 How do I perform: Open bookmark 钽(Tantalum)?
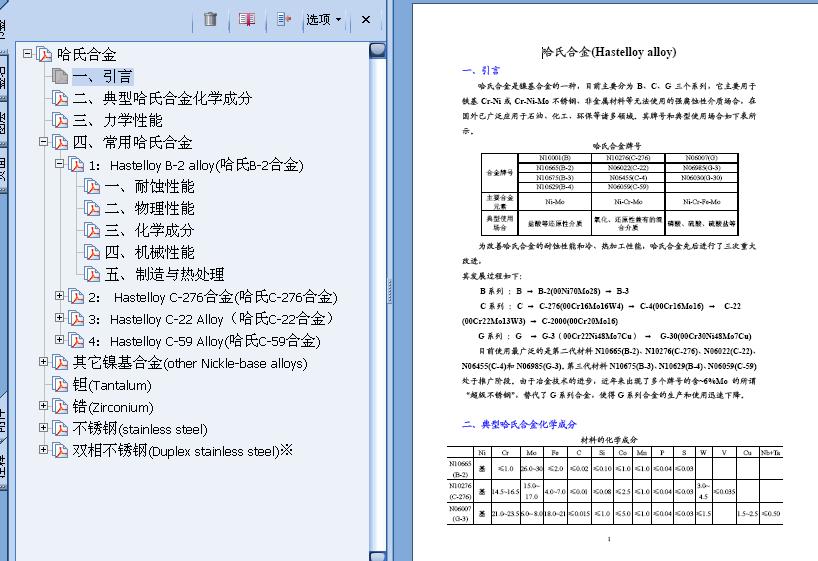(x=112, y=385)
